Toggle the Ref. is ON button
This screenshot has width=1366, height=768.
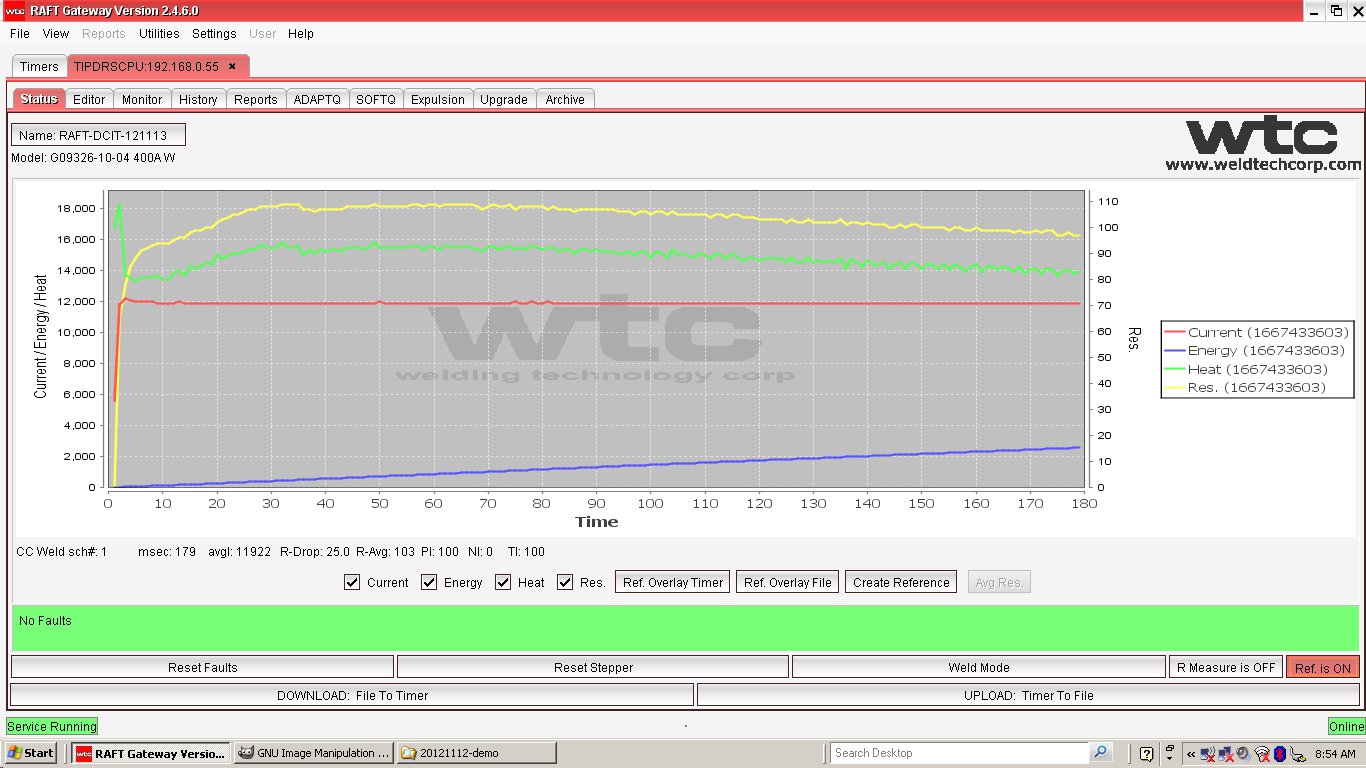1322,667
